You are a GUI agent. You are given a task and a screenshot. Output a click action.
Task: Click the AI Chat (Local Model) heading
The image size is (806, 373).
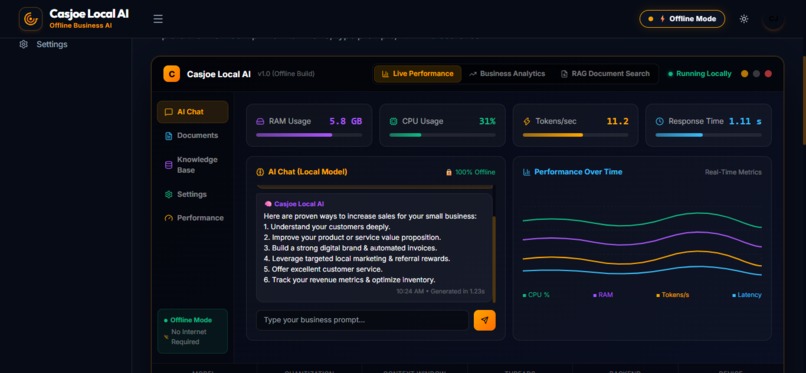tap(307, 172)
